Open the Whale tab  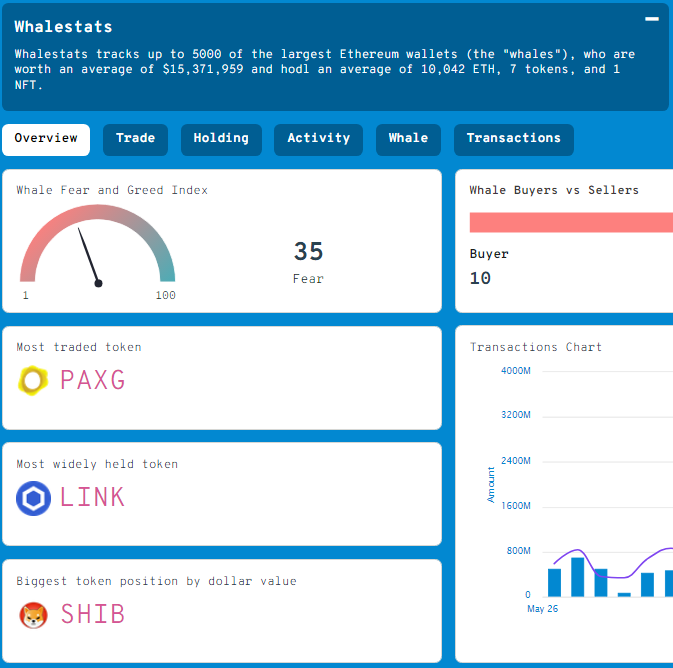[408, 140]
